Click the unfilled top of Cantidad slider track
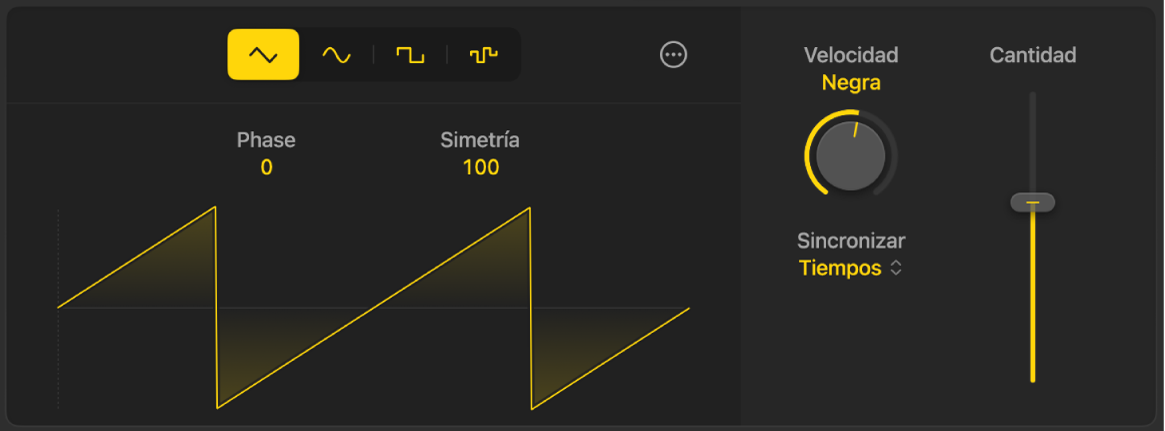 point(1032,140)
